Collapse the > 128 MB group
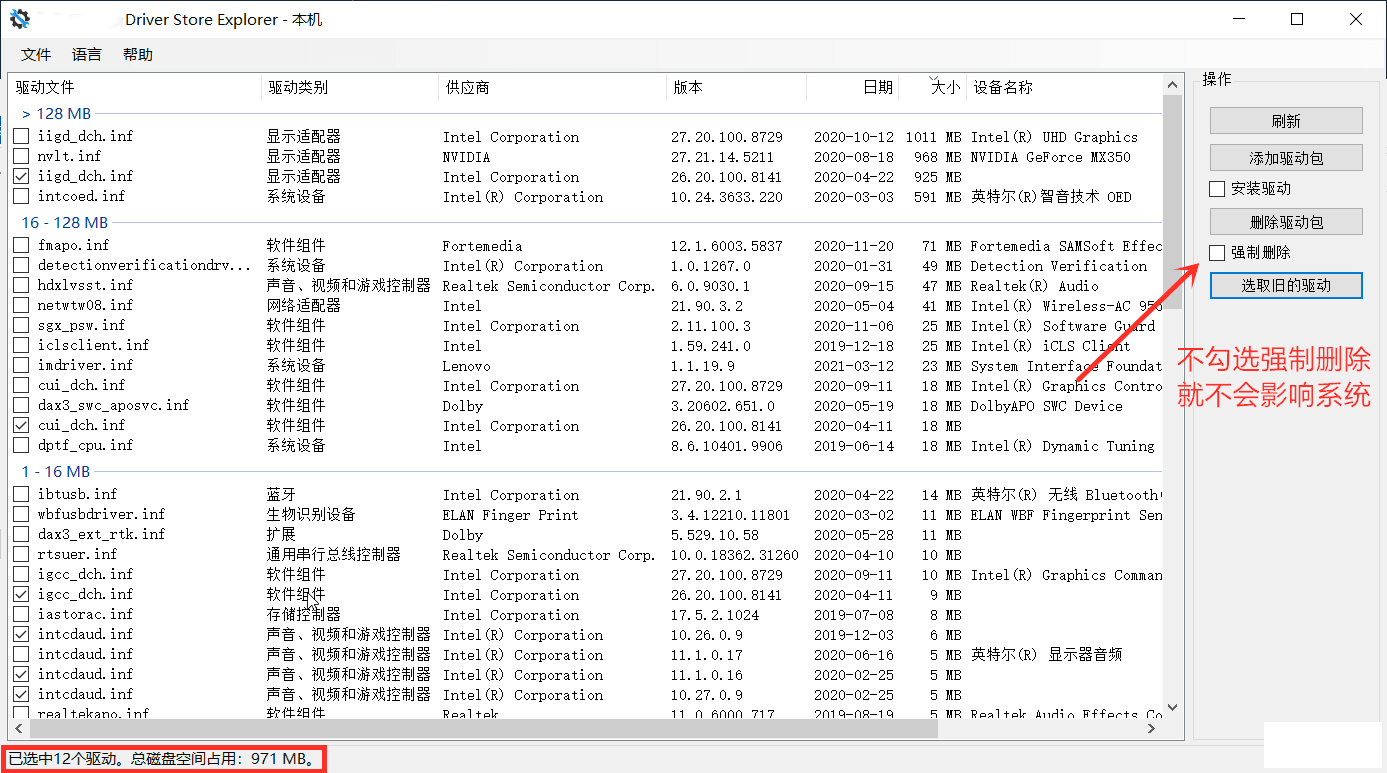 [x=56, y=114]
